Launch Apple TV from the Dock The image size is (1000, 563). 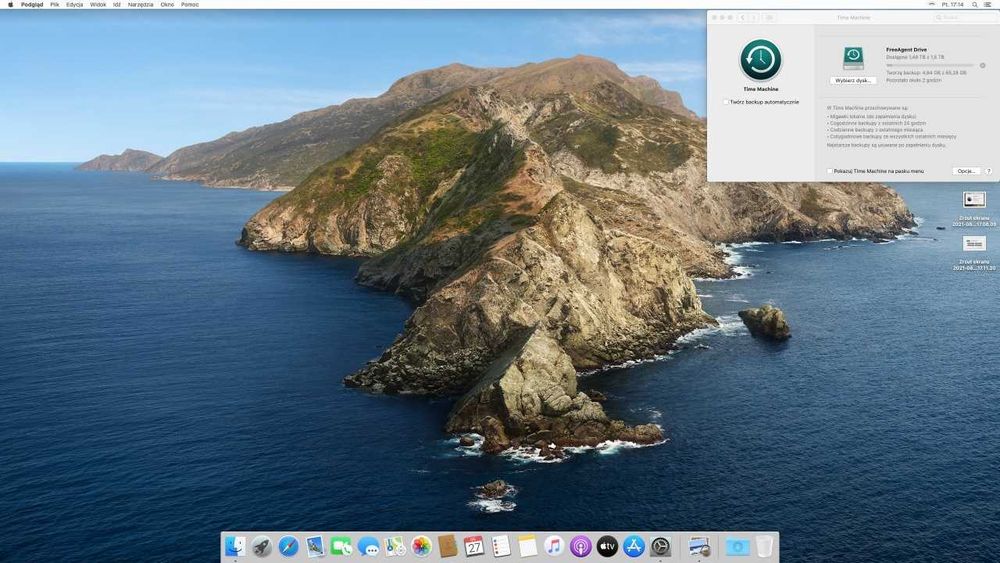tap(607, 546)
